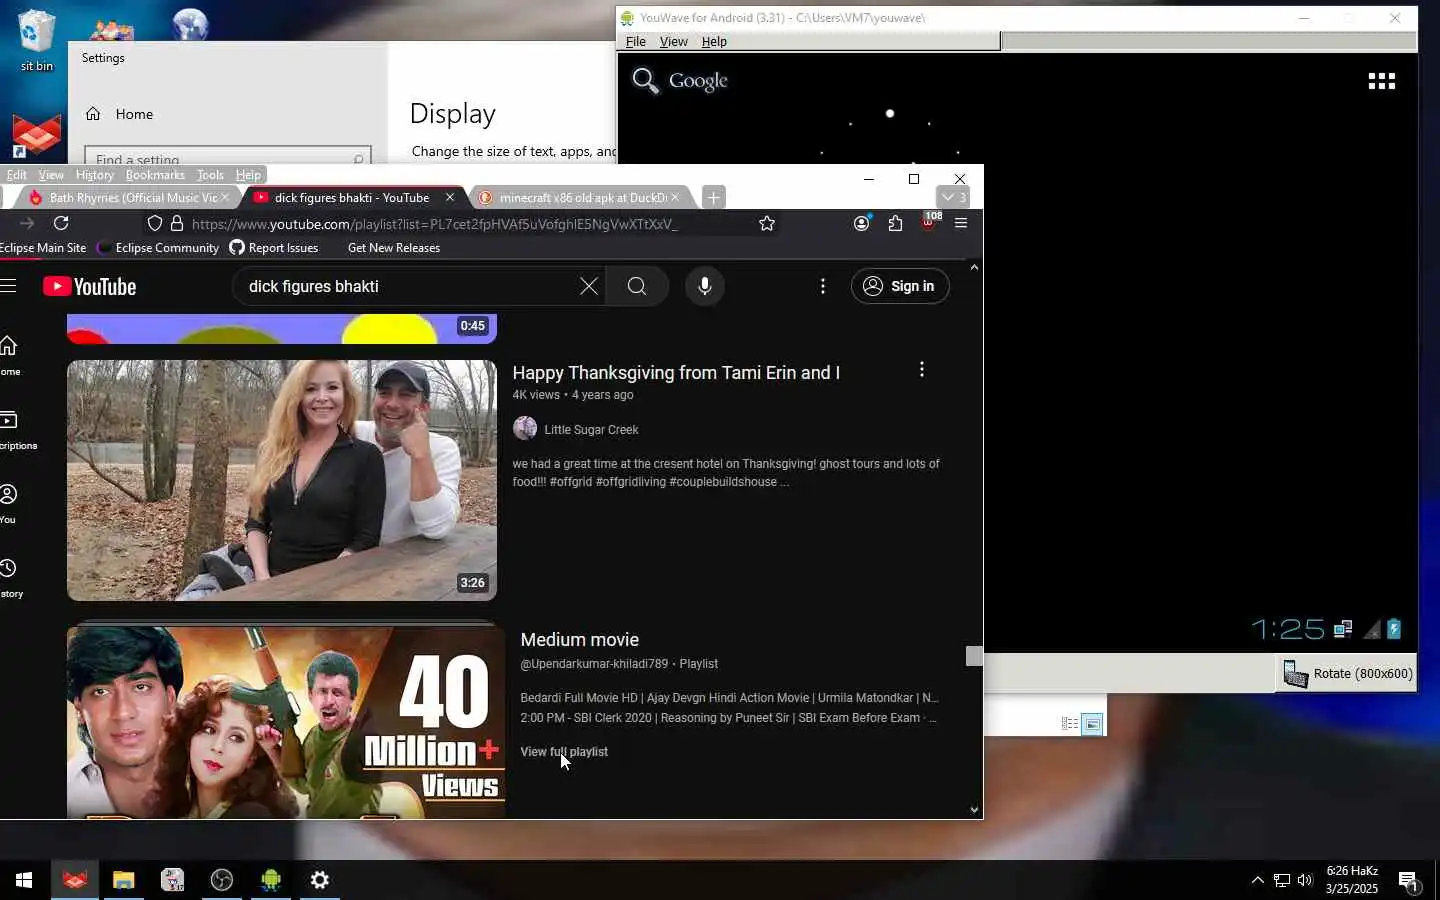Reload the page in the browser
1440x900 pixels.
[x=61, y=223]
